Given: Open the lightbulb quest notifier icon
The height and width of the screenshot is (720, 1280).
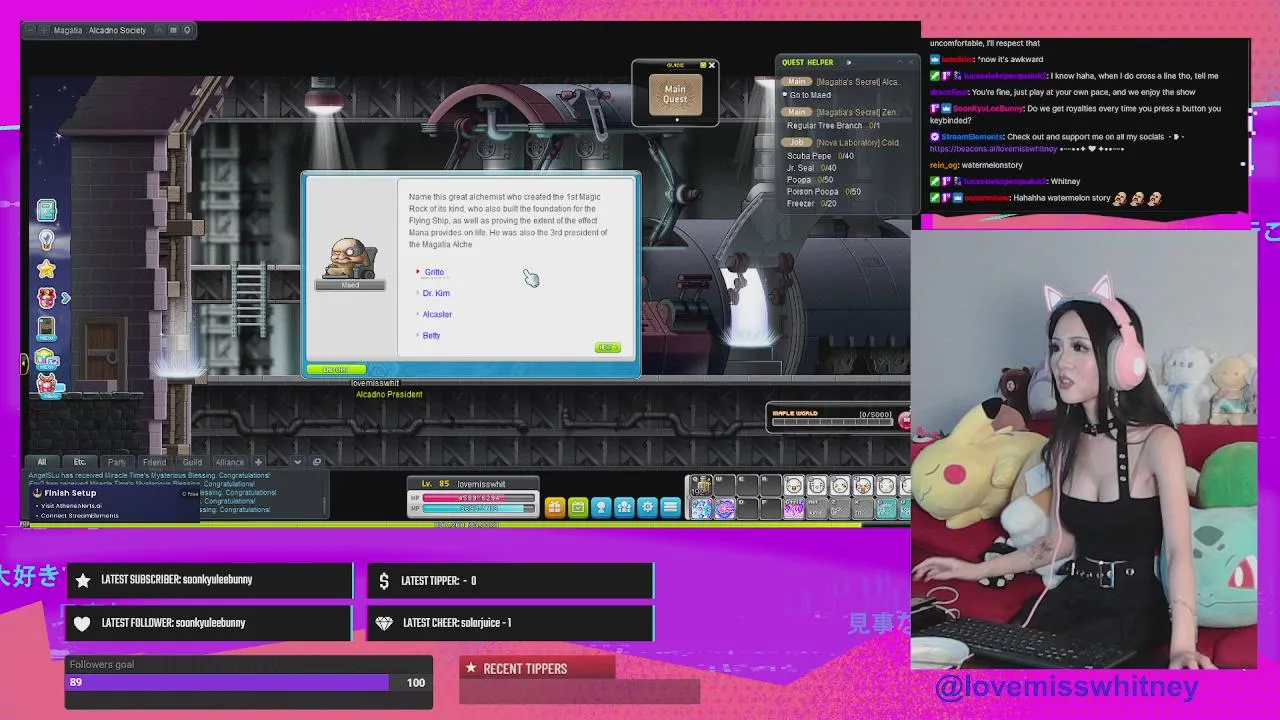Looking at the screenshot, I should [46, 240].
